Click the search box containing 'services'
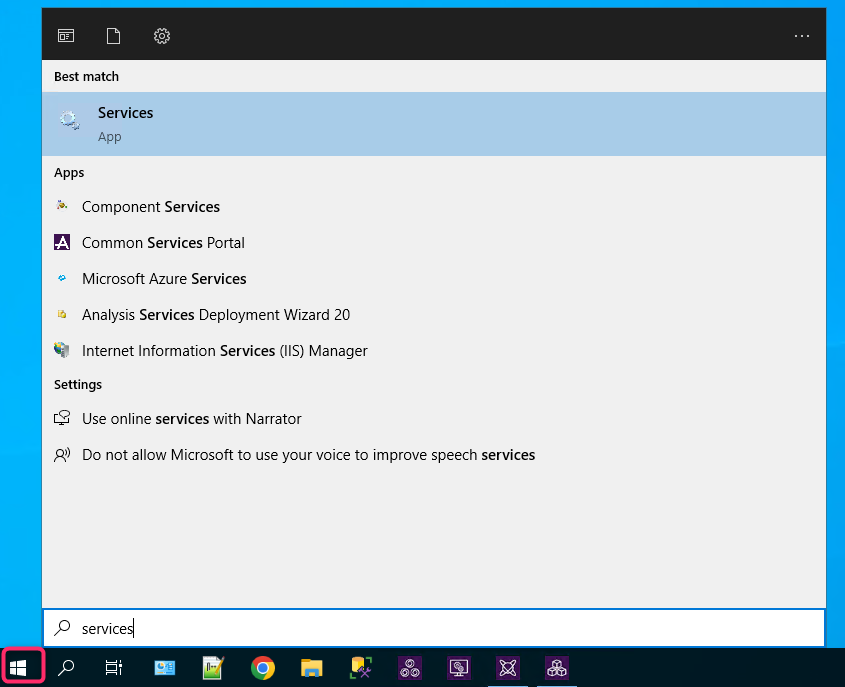The image size is (845, 687). [434, 628]
